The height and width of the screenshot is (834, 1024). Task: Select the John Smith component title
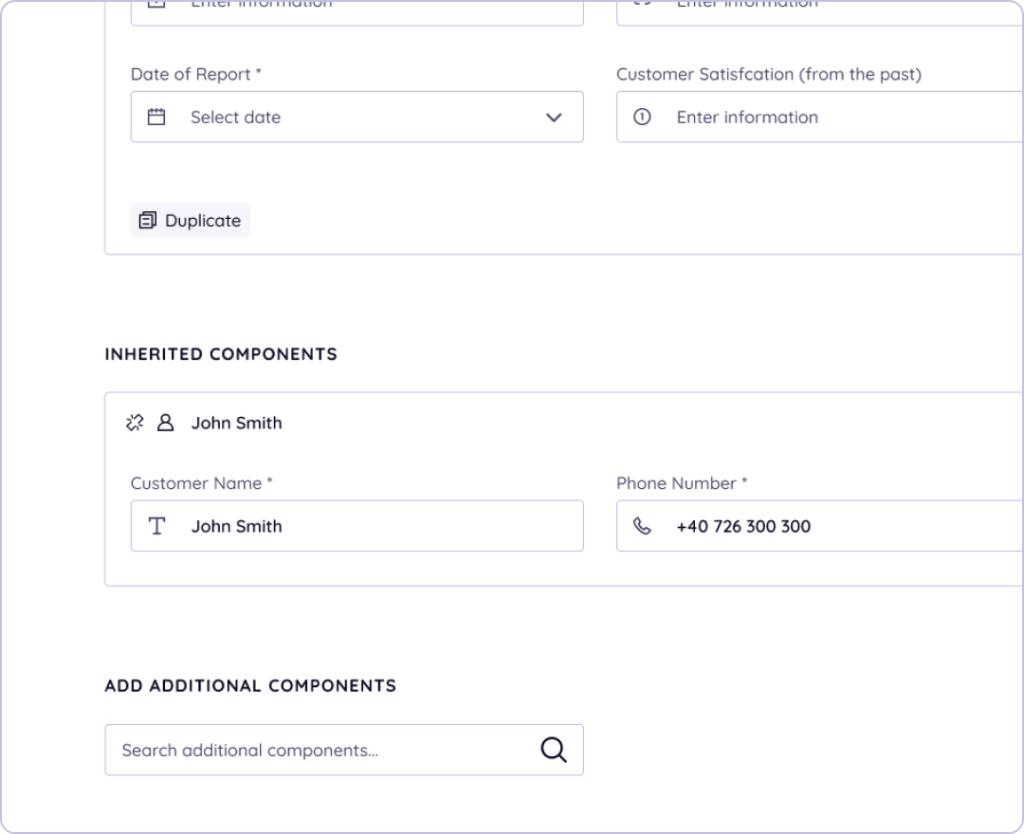237,423
